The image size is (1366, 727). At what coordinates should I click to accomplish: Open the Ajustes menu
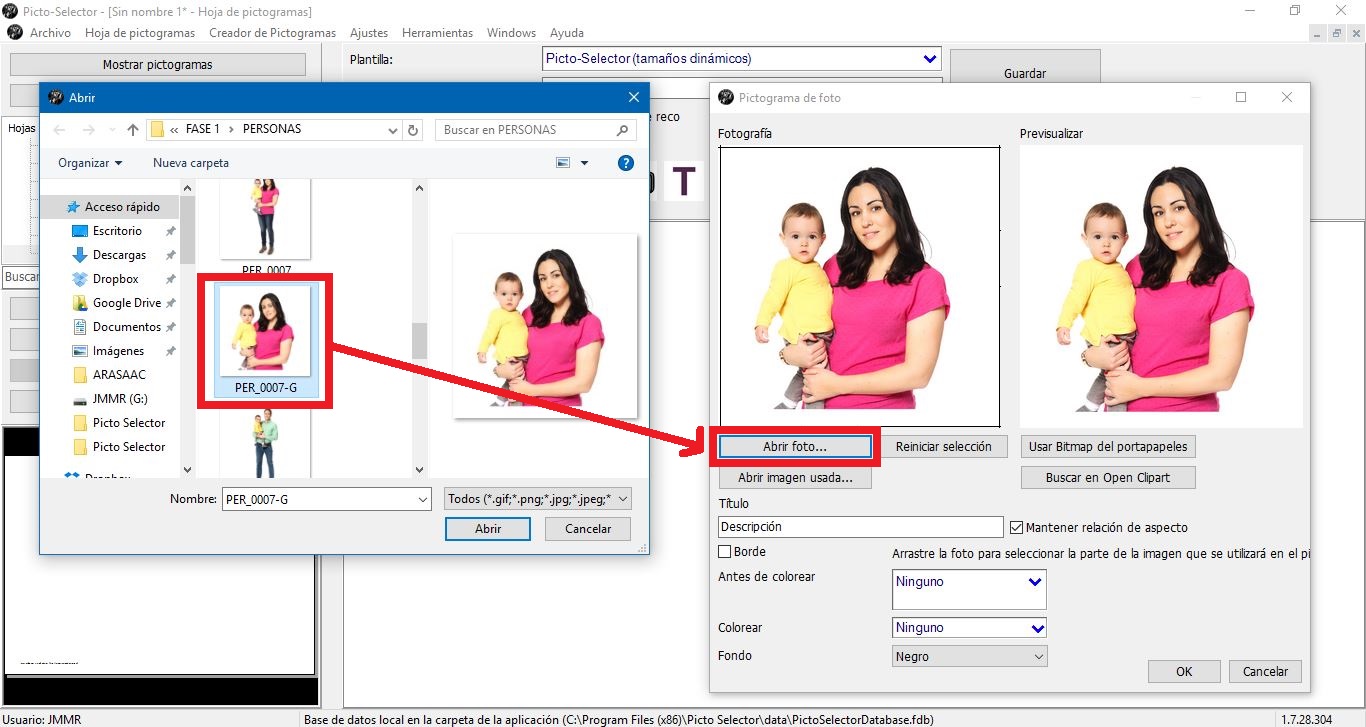pyautogui.click(x=369, y=32)
